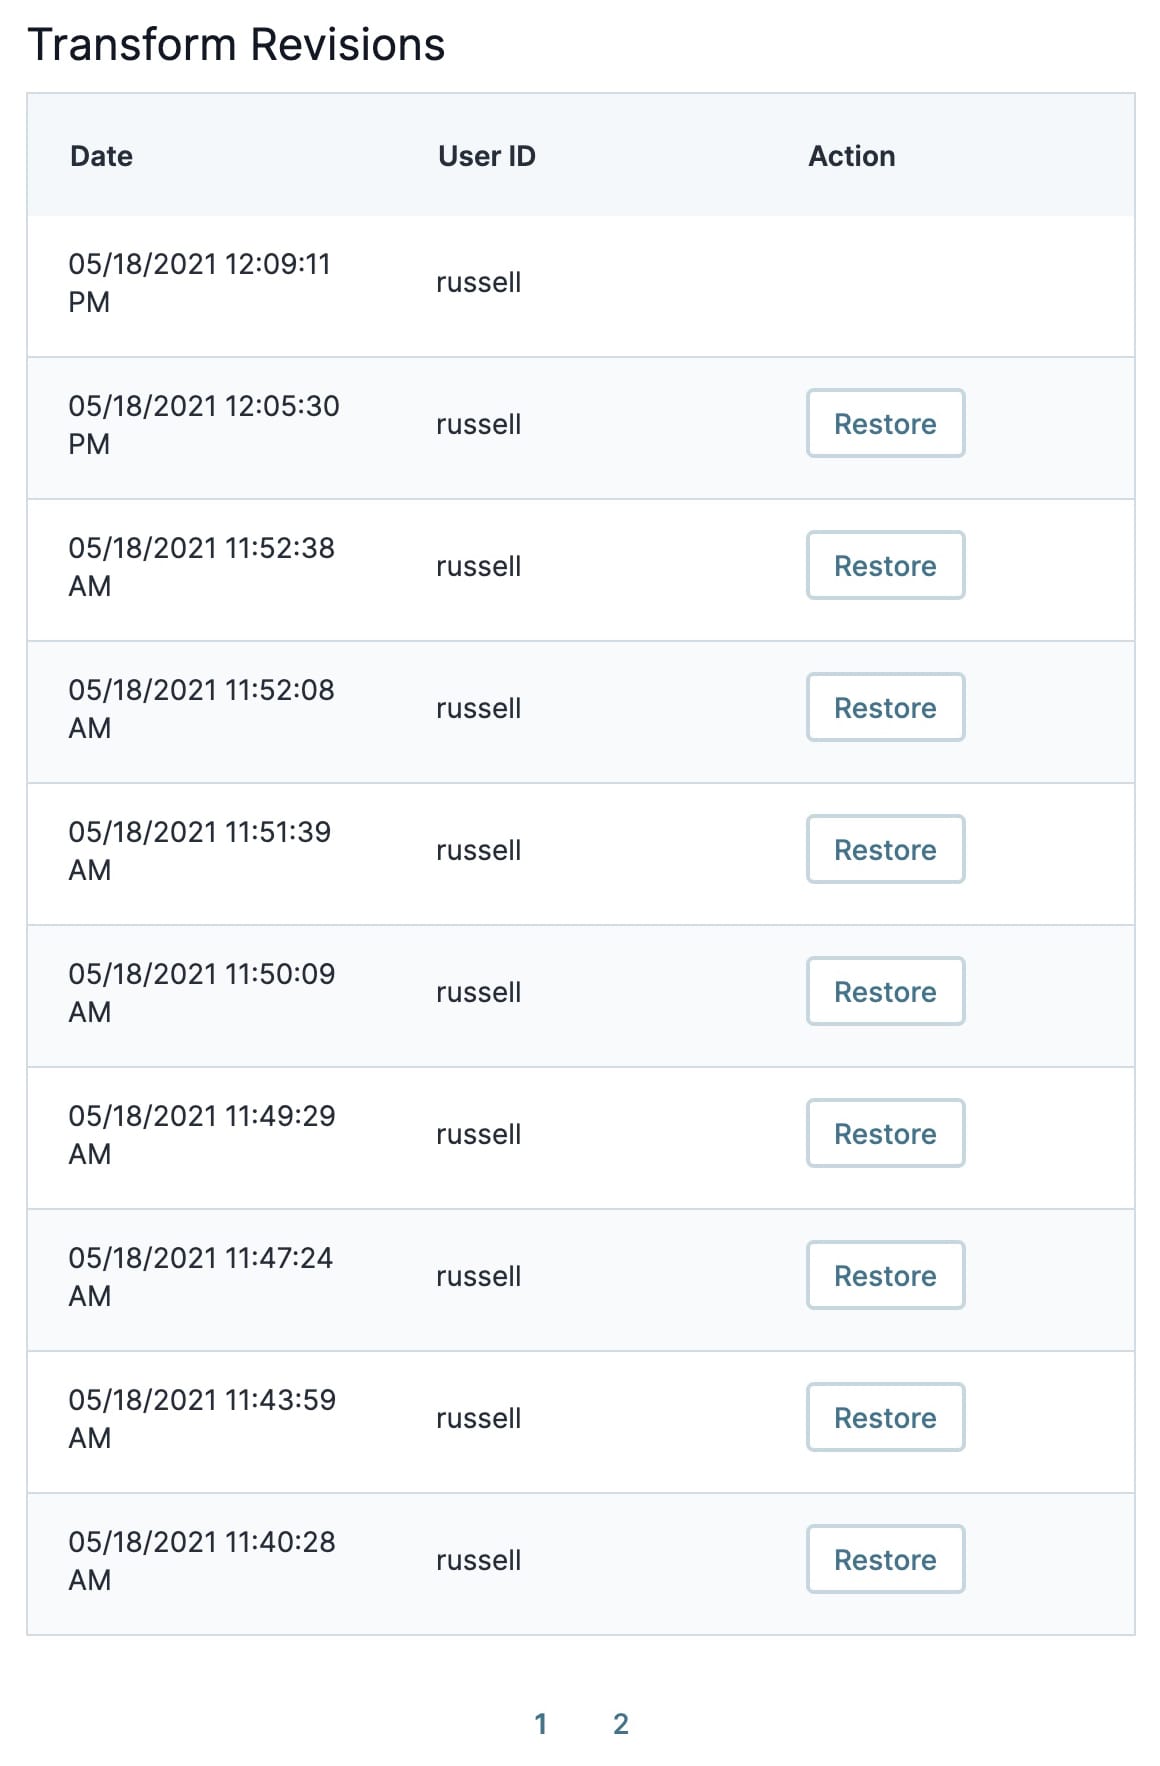Screen dimensions: 1160x1766
Task: Restore the 11:49:29 AM revision
Action: (885, 1134)
